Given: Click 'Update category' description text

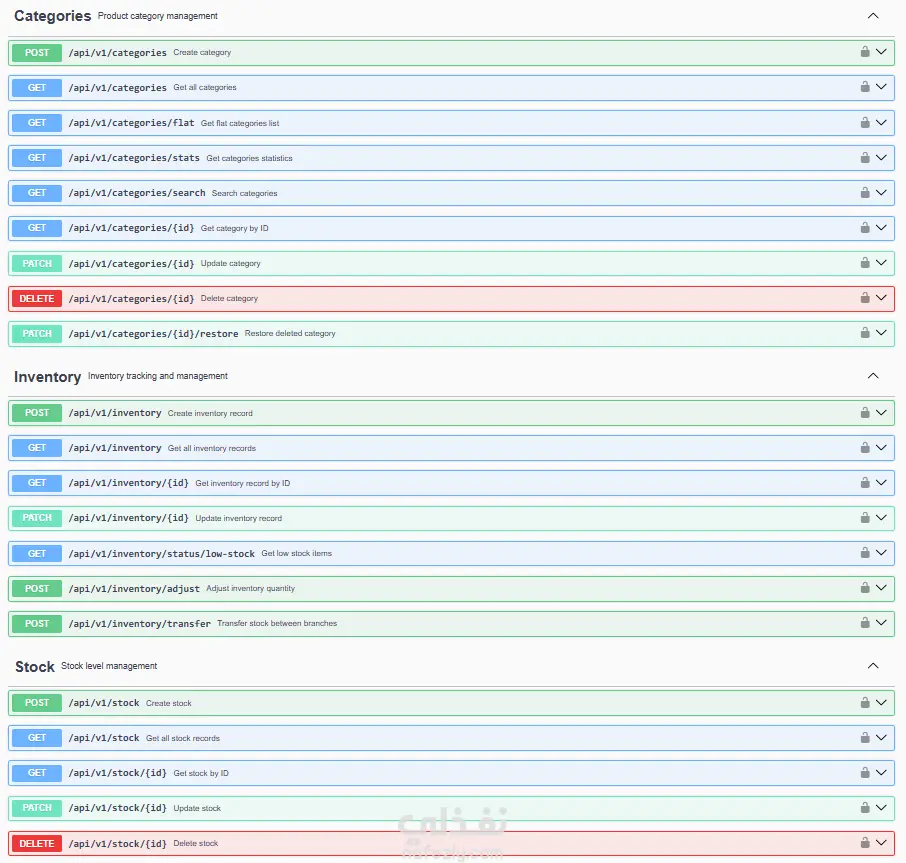Looking at the screenshot, I should 231,263.
